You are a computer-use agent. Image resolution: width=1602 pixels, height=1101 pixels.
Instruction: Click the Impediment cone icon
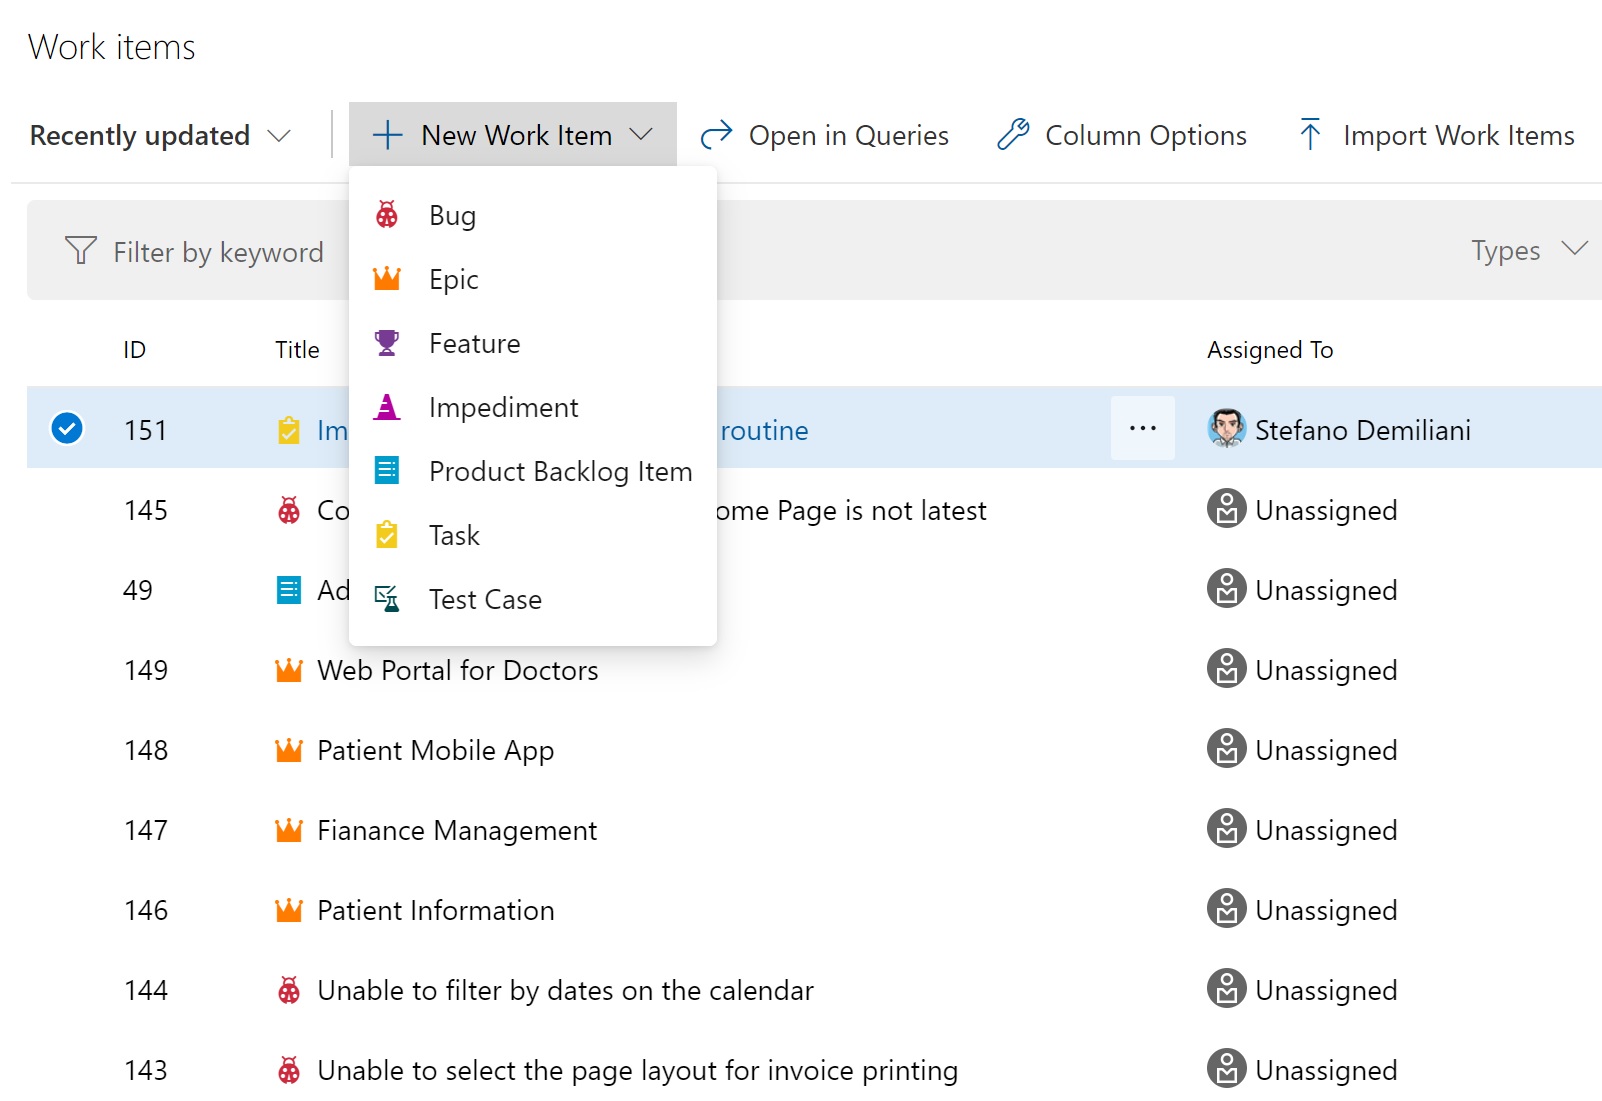[387, 407]
